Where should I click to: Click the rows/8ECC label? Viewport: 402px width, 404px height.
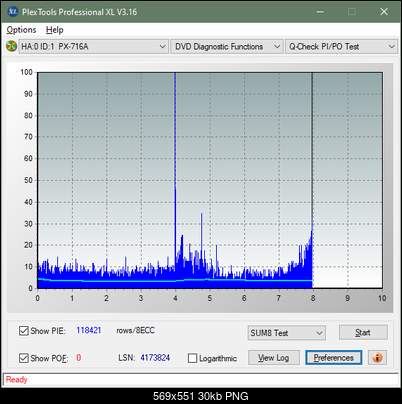135,330
